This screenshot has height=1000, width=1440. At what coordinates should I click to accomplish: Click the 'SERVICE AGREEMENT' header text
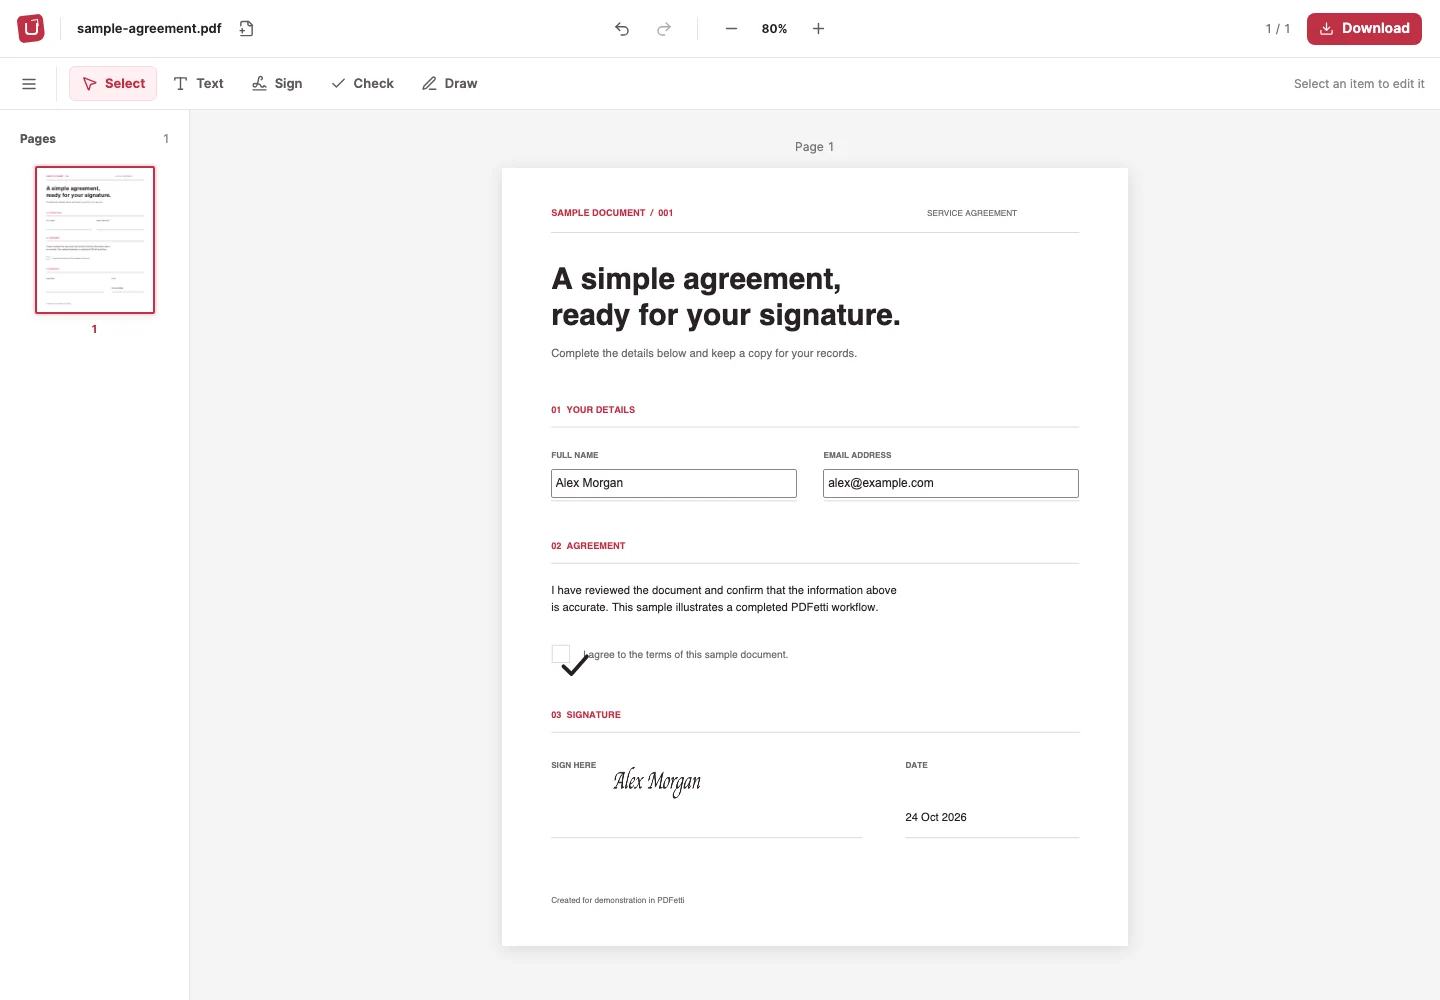point(972,213)
